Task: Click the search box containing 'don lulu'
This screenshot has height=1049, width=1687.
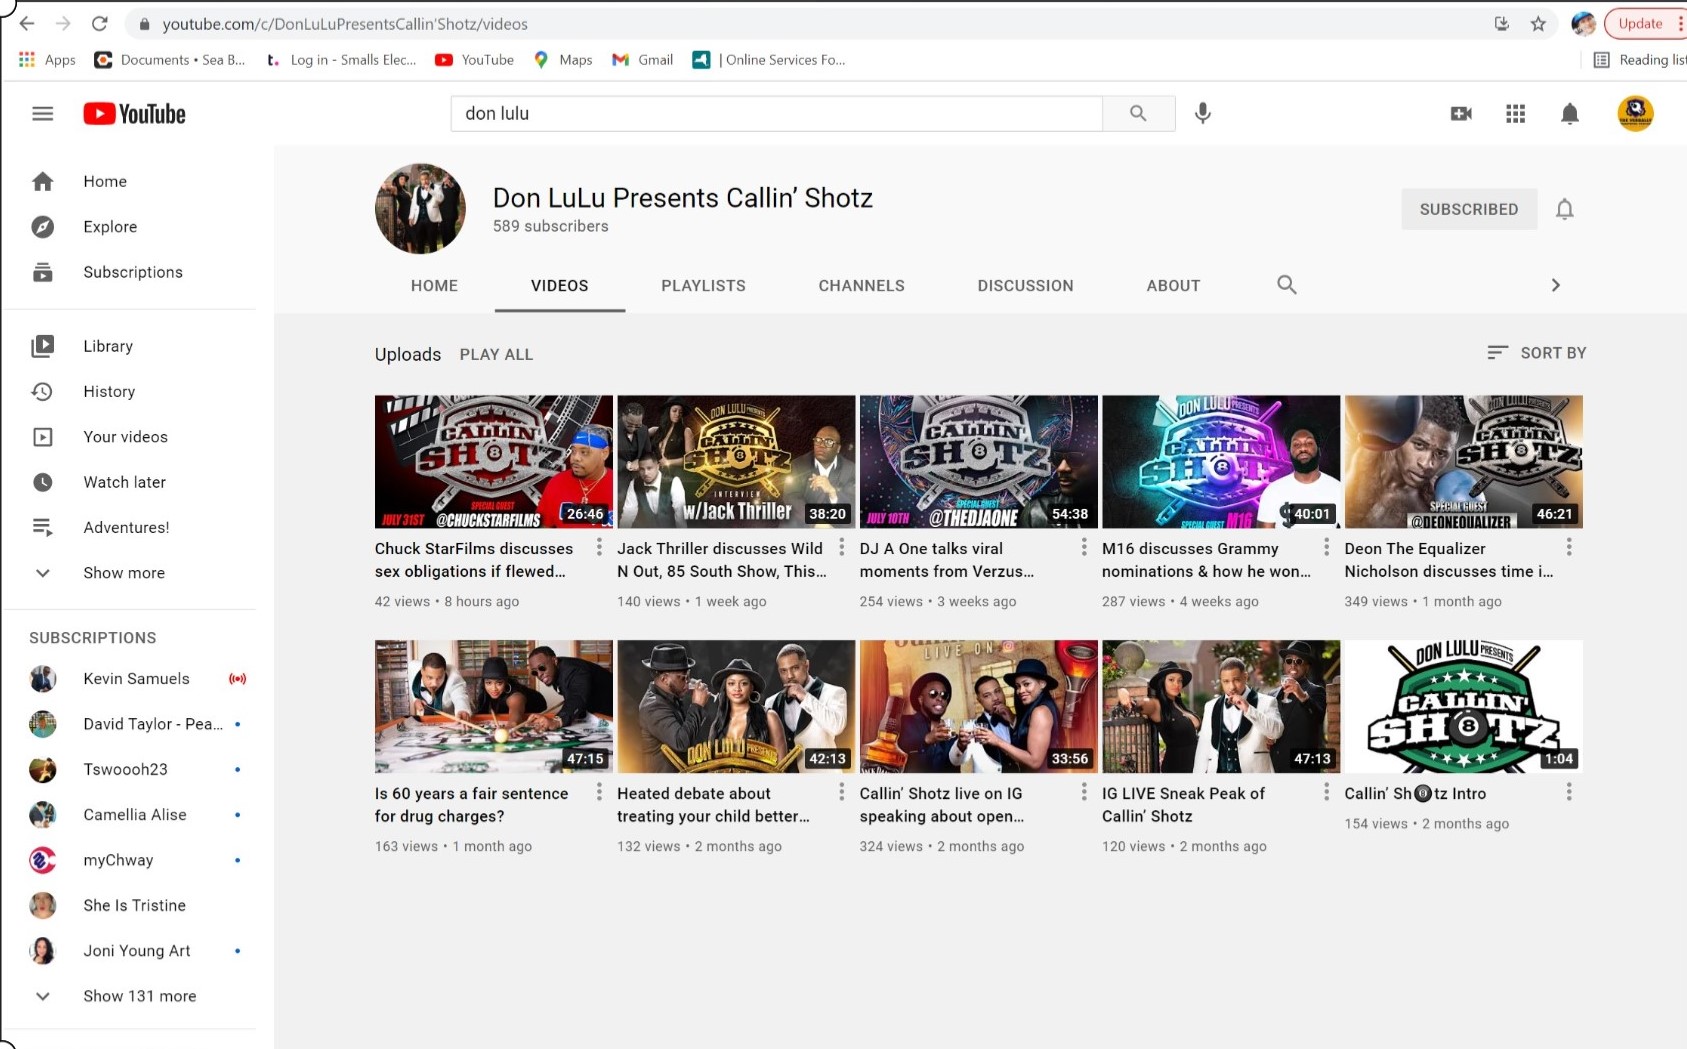Action: coord(777,114)
